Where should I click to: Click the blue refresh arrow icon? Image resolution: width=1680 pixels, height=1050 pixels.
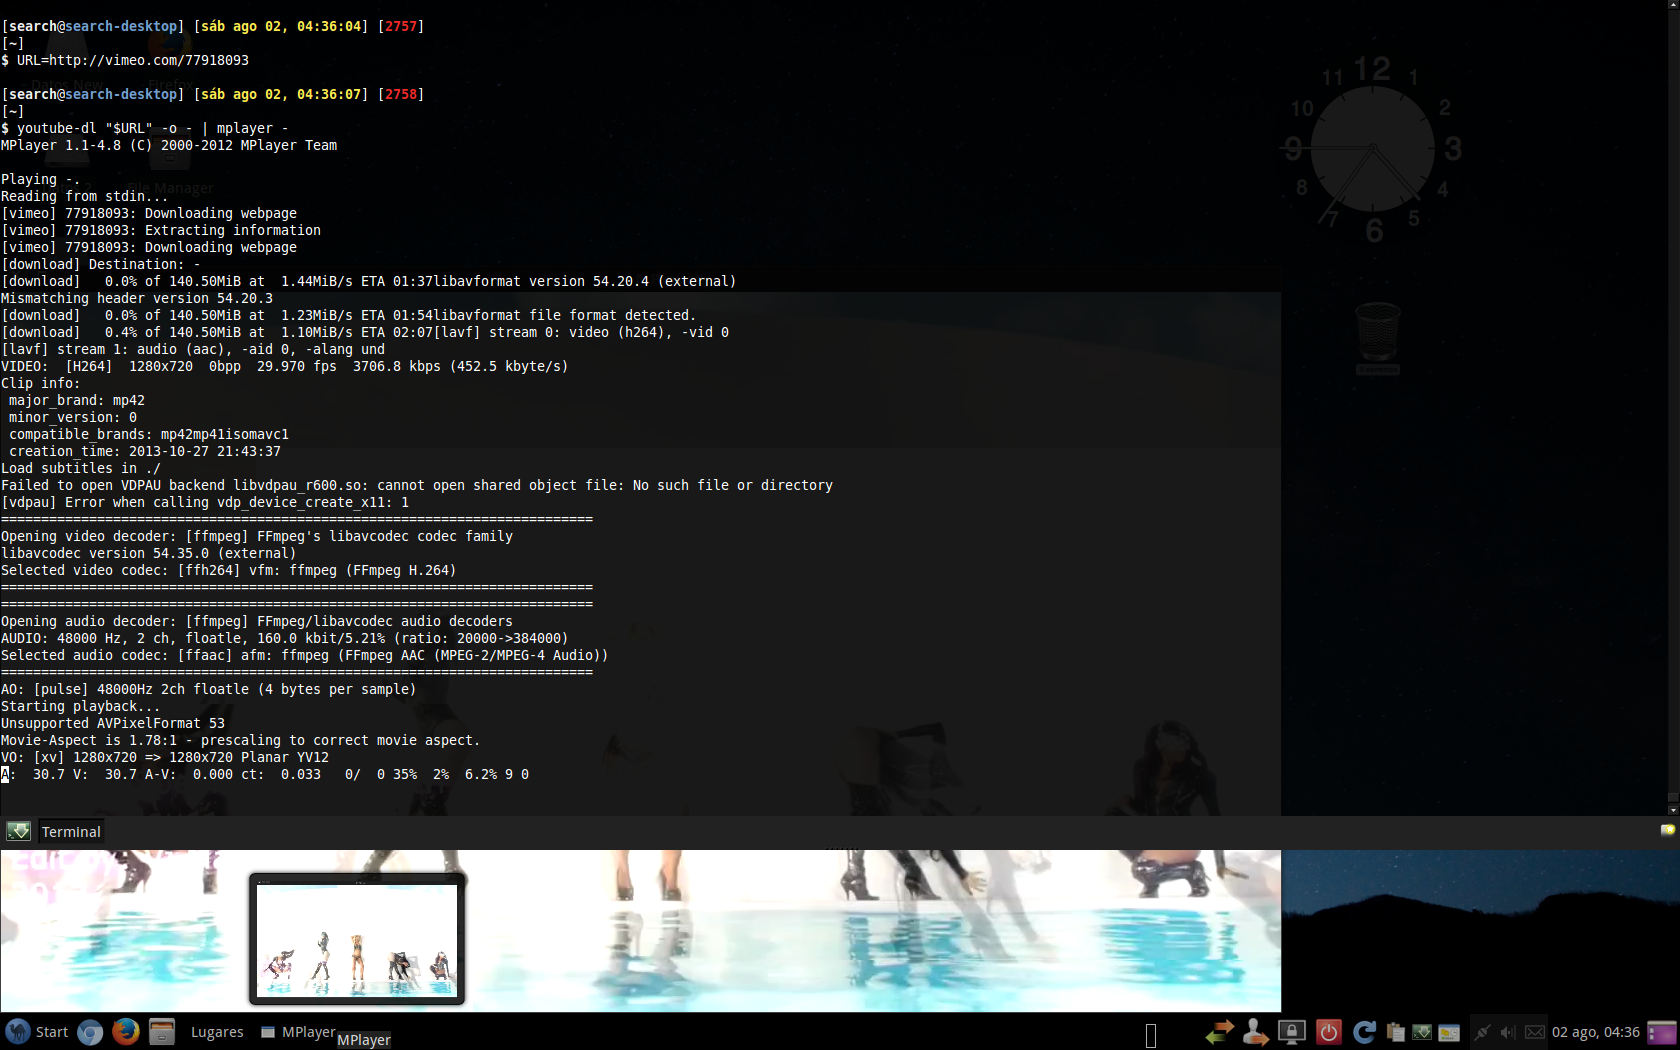click(1364, 1032)
